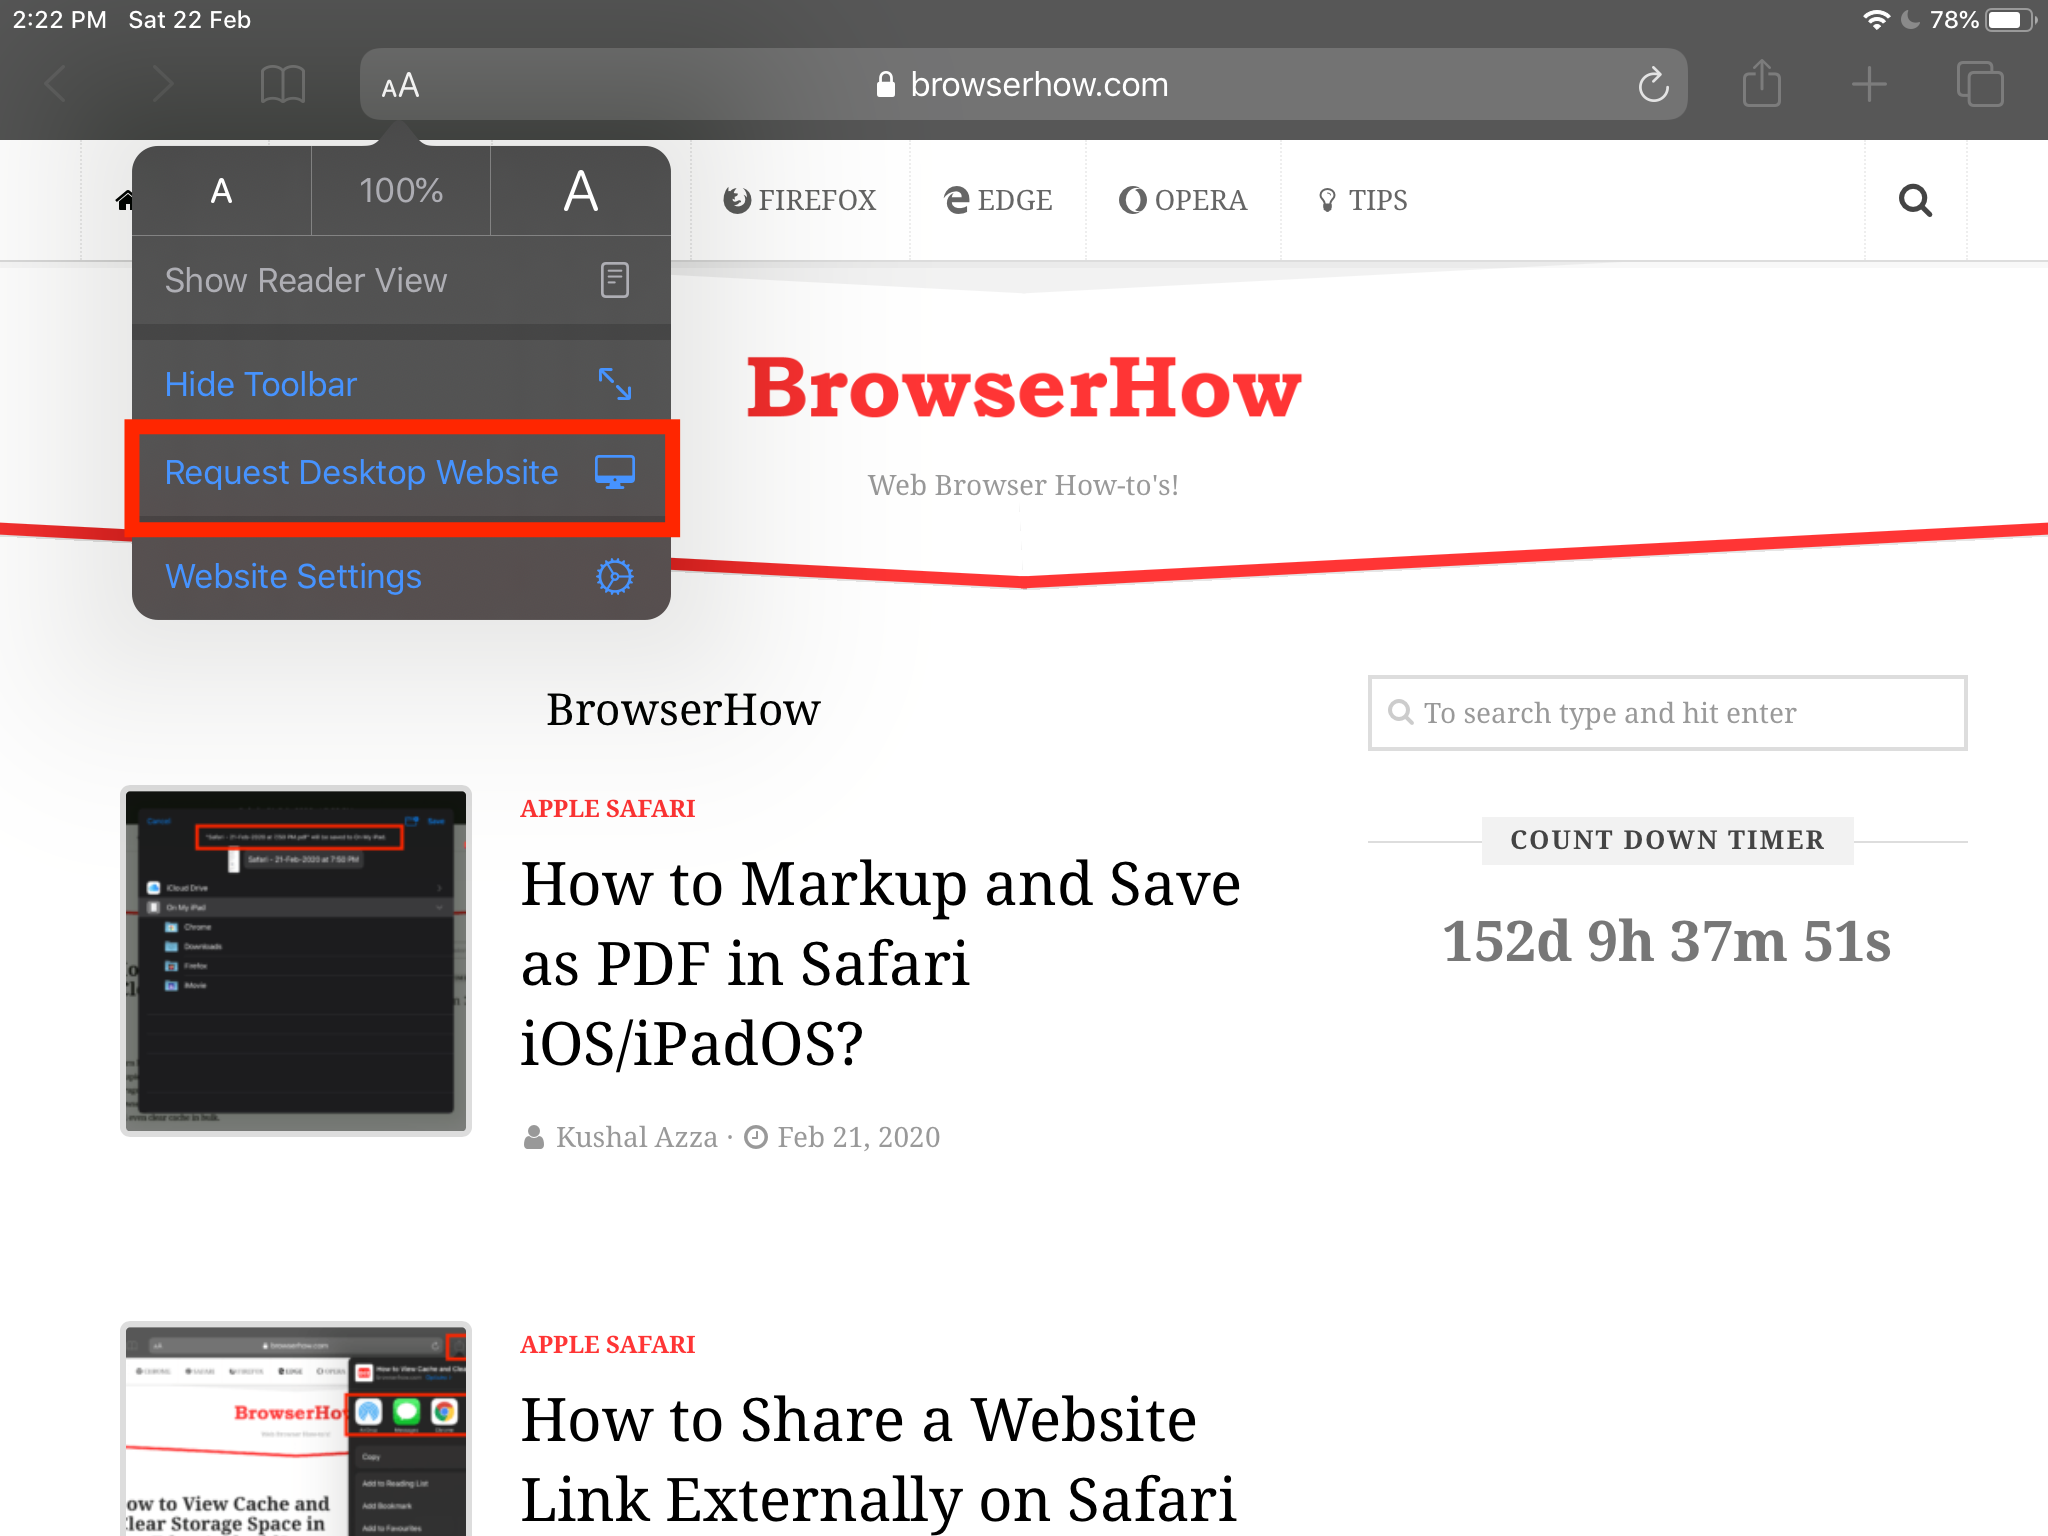This screenshot has height=1536, width=2048.
Task: Toggle Reader View on
Action: coord(398,279)
